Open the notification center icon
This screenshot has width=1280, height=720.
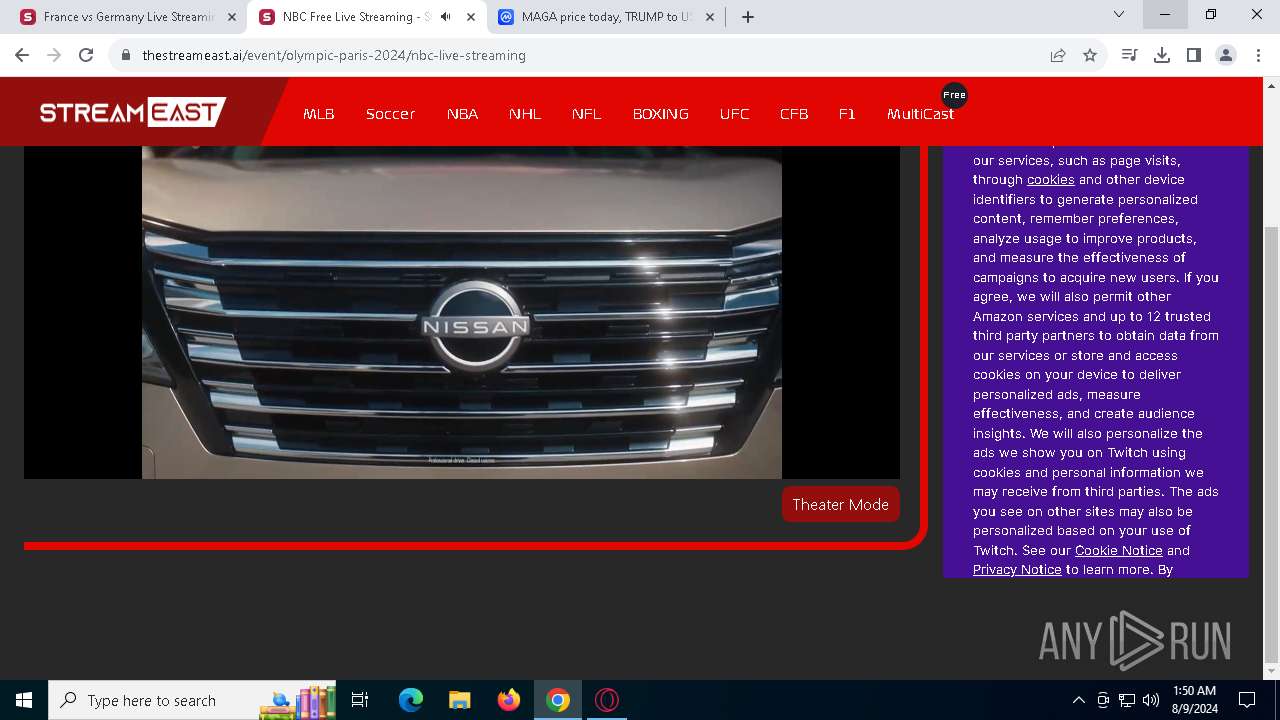[1247, 700]
